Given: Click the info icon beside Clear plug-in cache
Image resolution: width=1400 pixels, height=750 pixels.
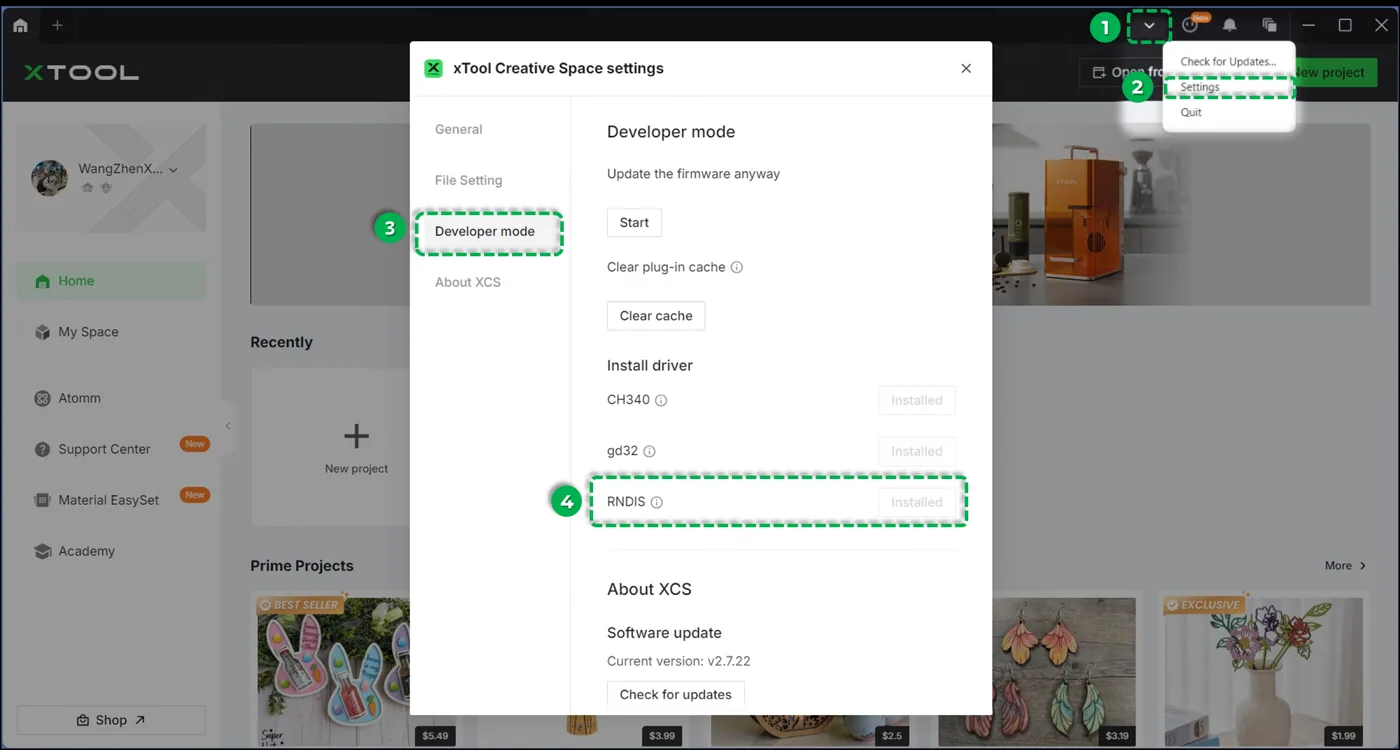Looking at the screenshot, I should click(737, 268).
